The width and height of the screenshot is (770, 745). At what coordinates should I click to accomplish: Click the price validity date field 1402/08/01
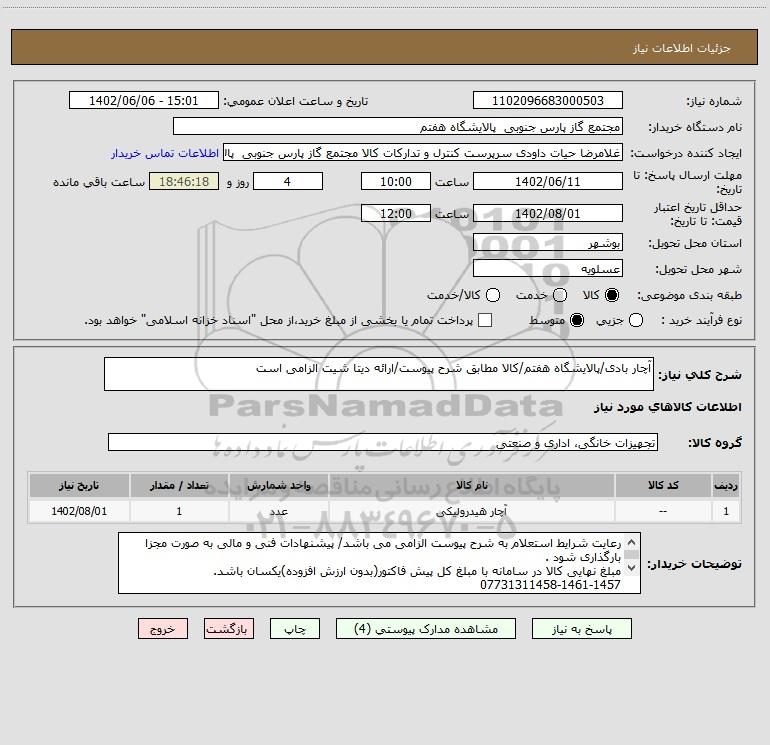pyautogui.click(x=548, y=213)
